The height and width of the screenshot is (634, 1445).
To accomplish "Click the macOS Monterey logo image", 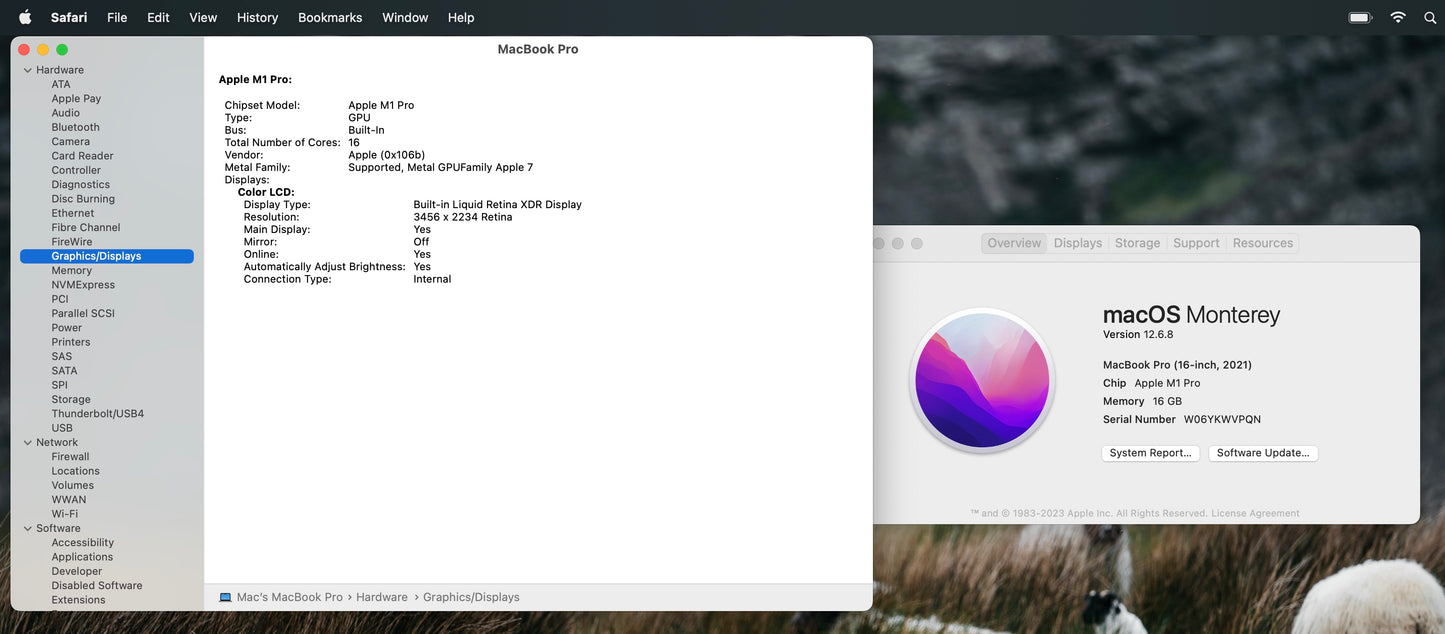I will point(982,381).
